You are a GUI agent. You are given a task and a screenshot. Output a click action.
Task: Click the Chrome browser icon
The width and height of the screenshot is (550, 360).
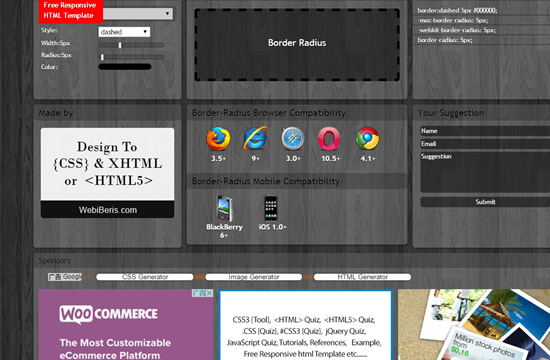367,139
